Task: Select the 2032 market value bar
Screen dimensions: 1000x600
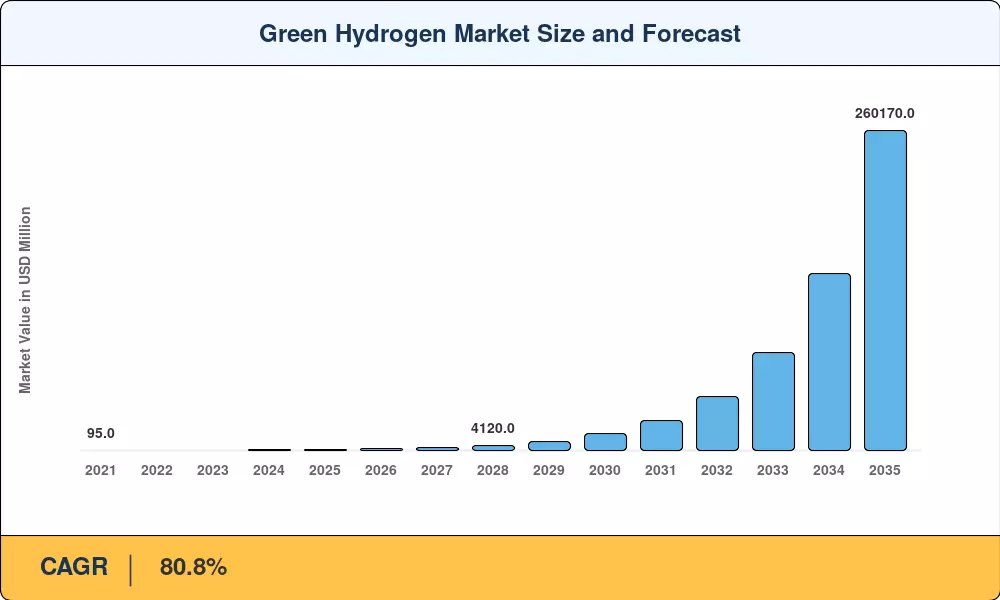Action: 717,423
